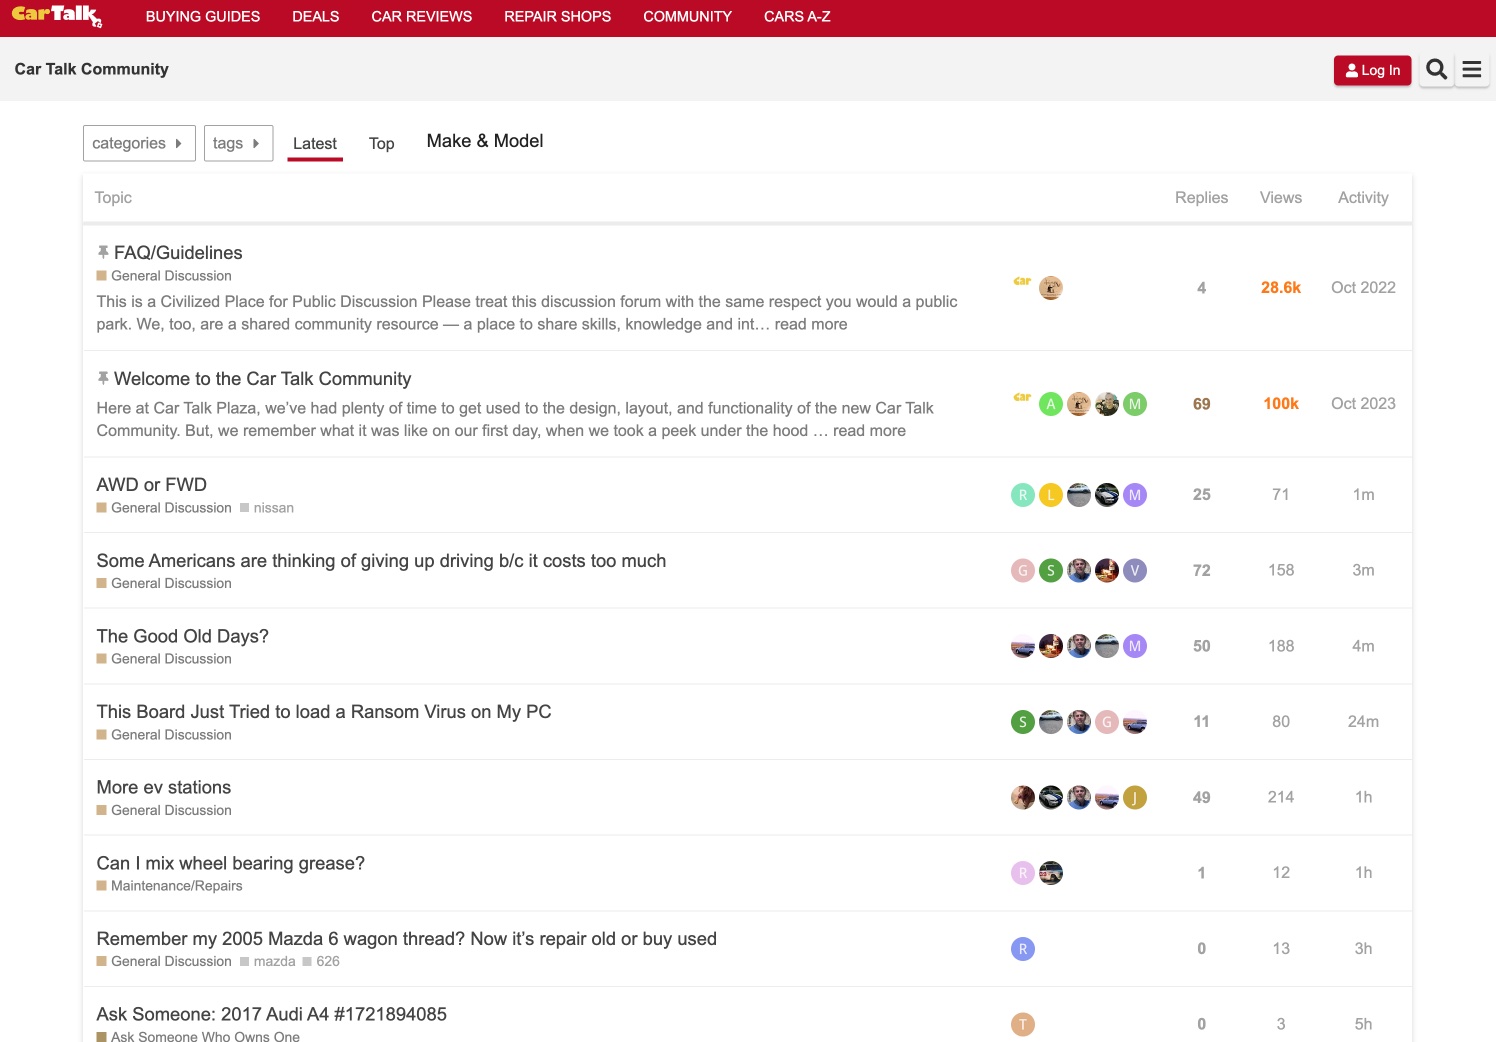Click the nissan tag under AWD or FWD
This screenshot has width=1496, height=1042.
(x=272, y=507)
